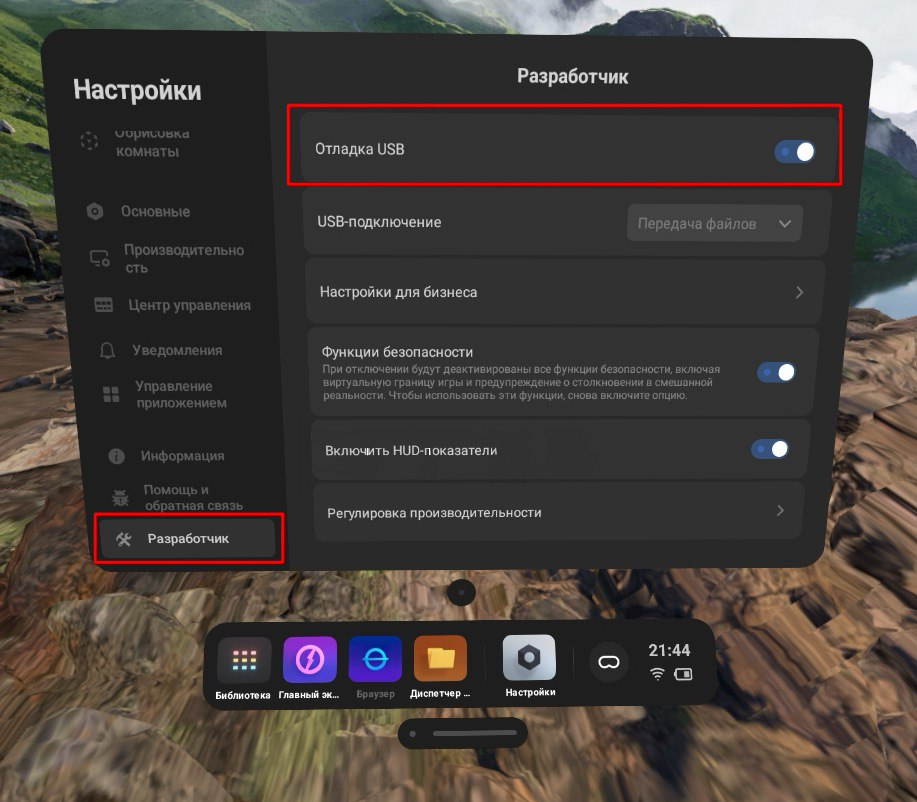This screenshot has height=802, width=917.
Task: Turn off Функции безопасности switch
Action: (776, 372)
